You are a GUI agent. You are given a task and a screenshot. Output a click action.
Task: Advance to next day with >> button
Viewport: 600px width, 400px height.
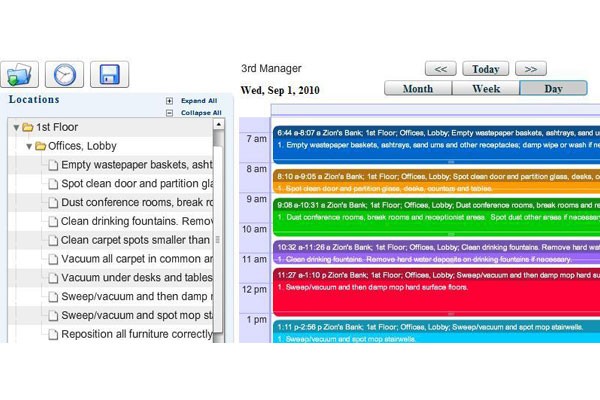531,69
